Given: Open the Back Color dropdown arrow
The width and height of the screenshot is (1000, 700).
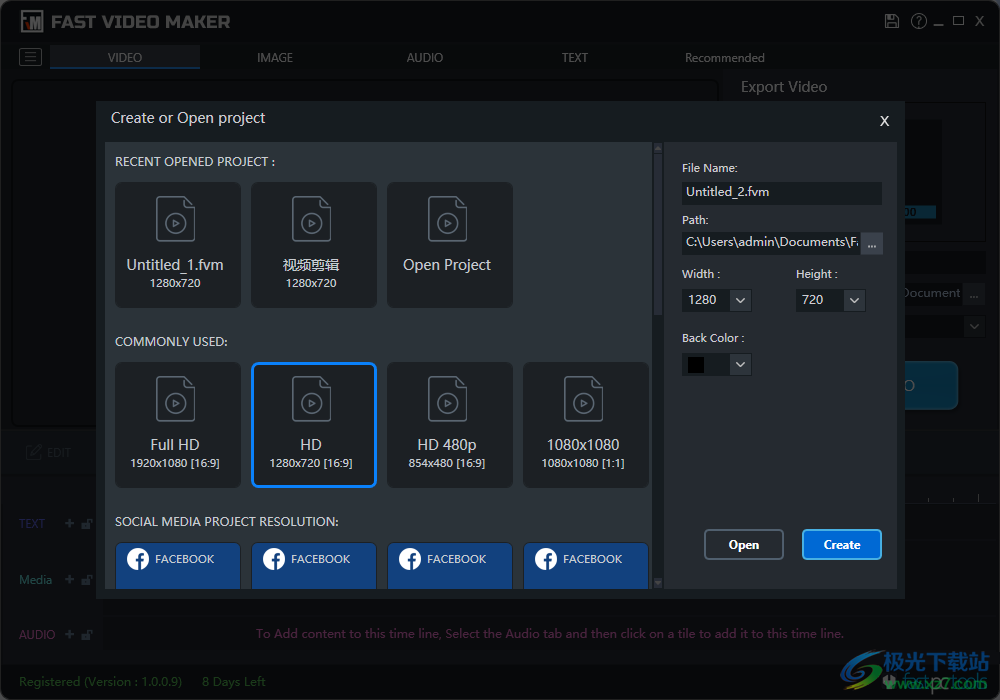Looking at the screenshot, I should tap(740, 365).
